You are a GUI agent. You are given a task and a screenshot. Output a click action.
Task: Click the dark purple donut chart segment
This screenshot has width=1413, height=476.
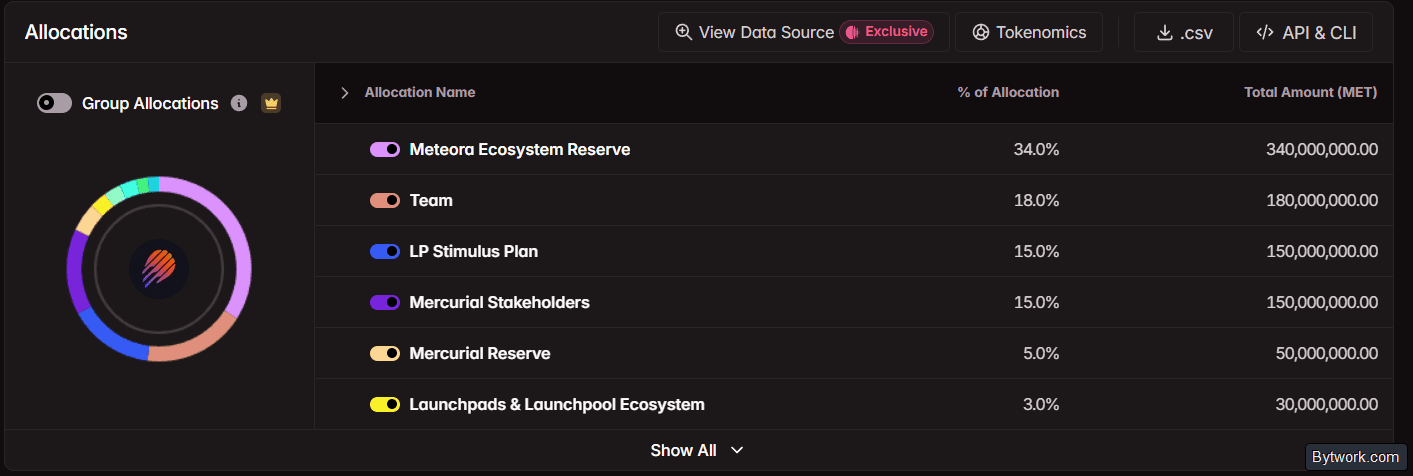76,270
